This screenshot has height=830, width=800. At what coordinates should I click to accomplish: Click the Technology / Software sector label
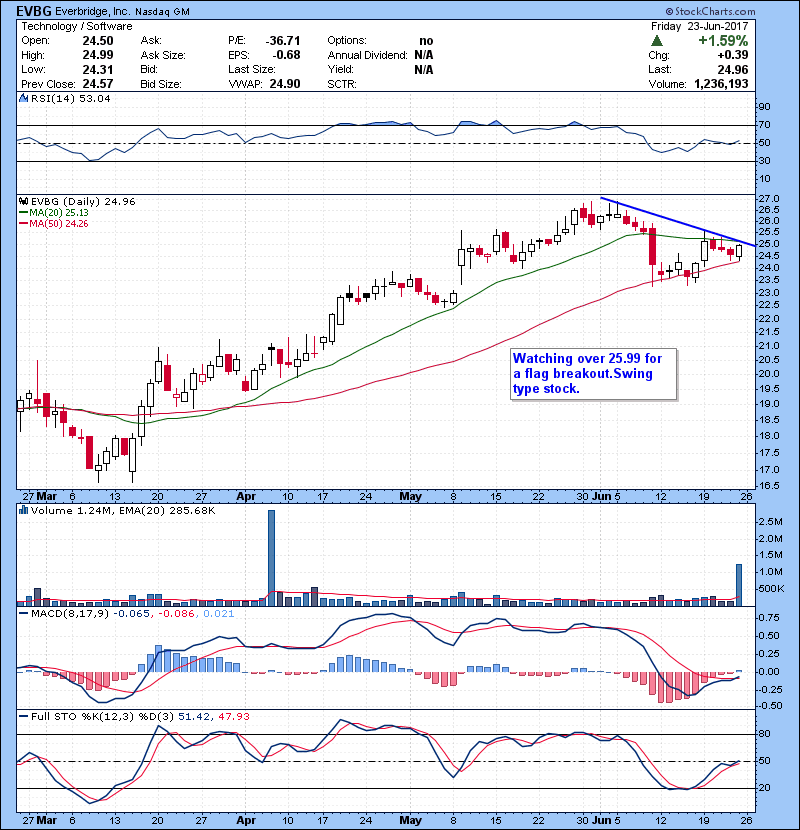[x=77, y=26]
